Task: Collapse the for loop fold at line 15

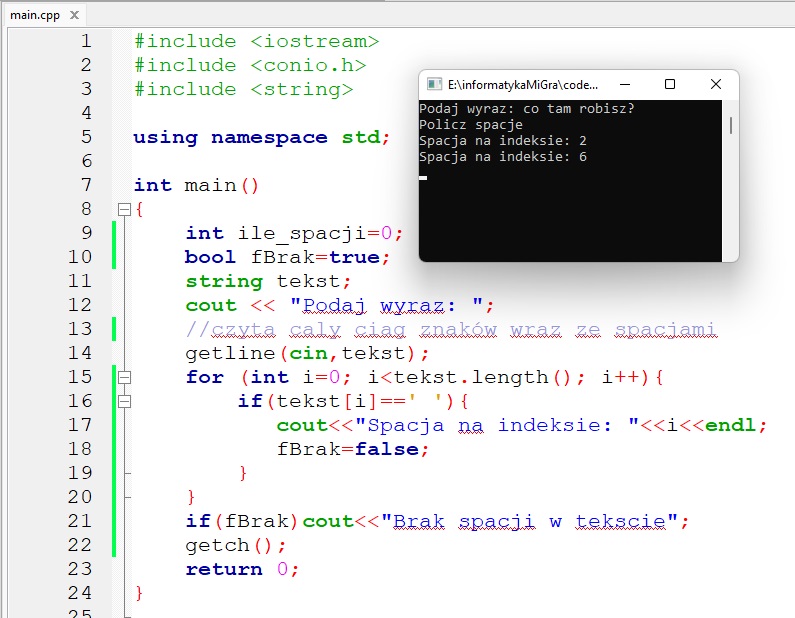Action: coord(124,377)
